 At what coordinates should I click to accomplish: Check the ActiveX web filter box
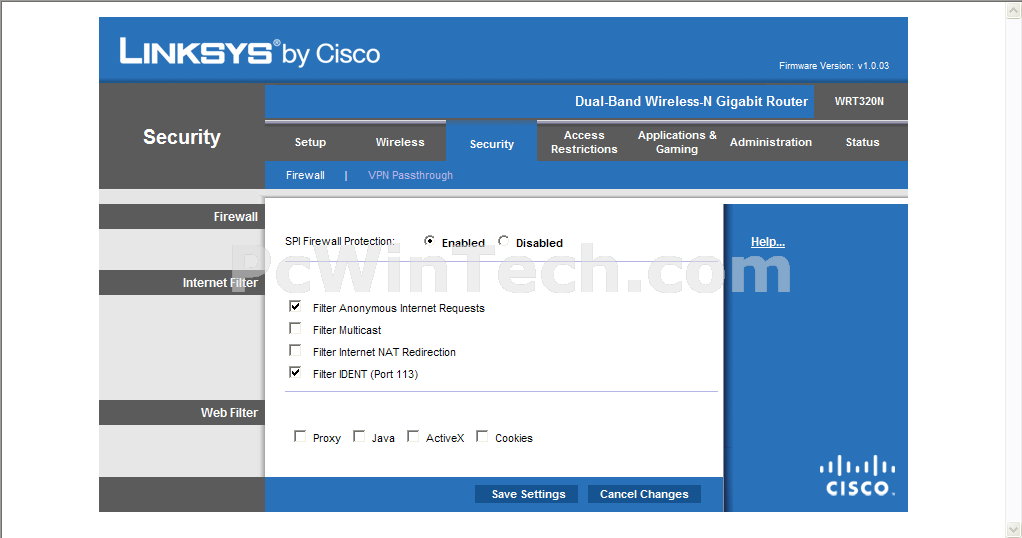413,436
